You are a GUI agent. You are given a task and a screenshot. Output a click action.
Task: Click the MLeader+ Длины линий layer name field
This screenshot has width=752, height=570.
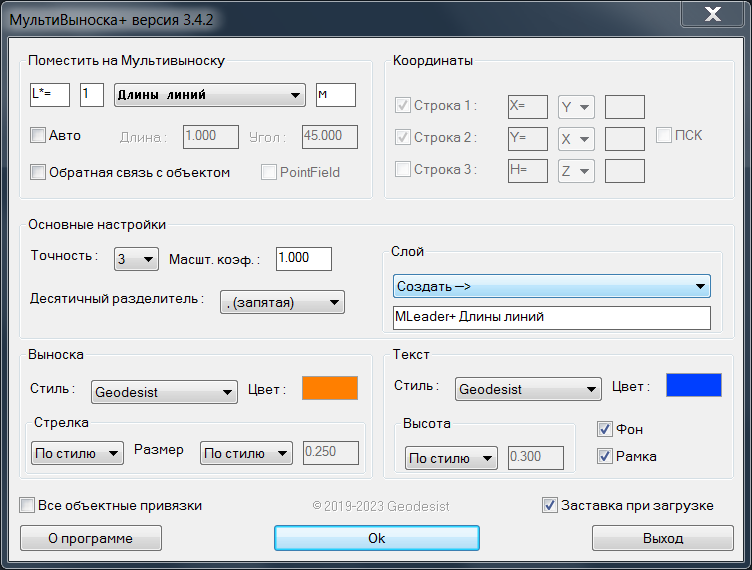click(551, 318)
